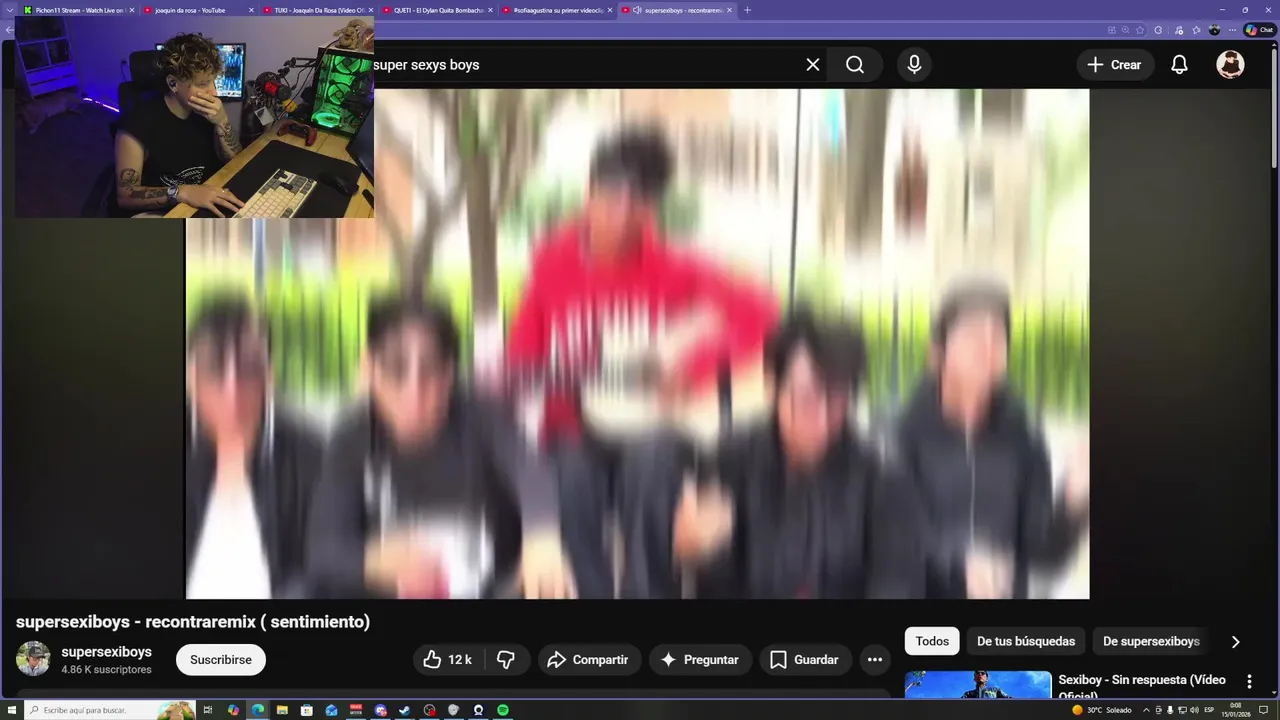Show next filter chips with arrow

[1235, 642]
